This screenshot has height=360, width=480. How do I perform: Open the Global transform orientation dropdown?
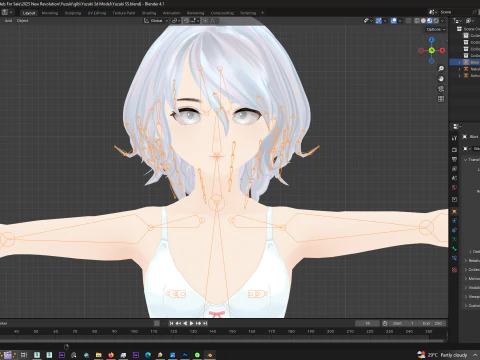(x=156, y=21)
